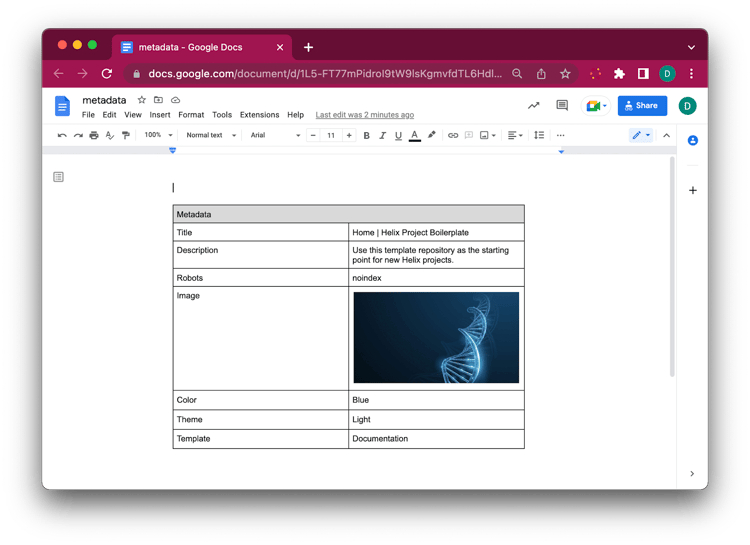
Task: Click the undo icon in toolbar
Action: [x=62, y=135]
